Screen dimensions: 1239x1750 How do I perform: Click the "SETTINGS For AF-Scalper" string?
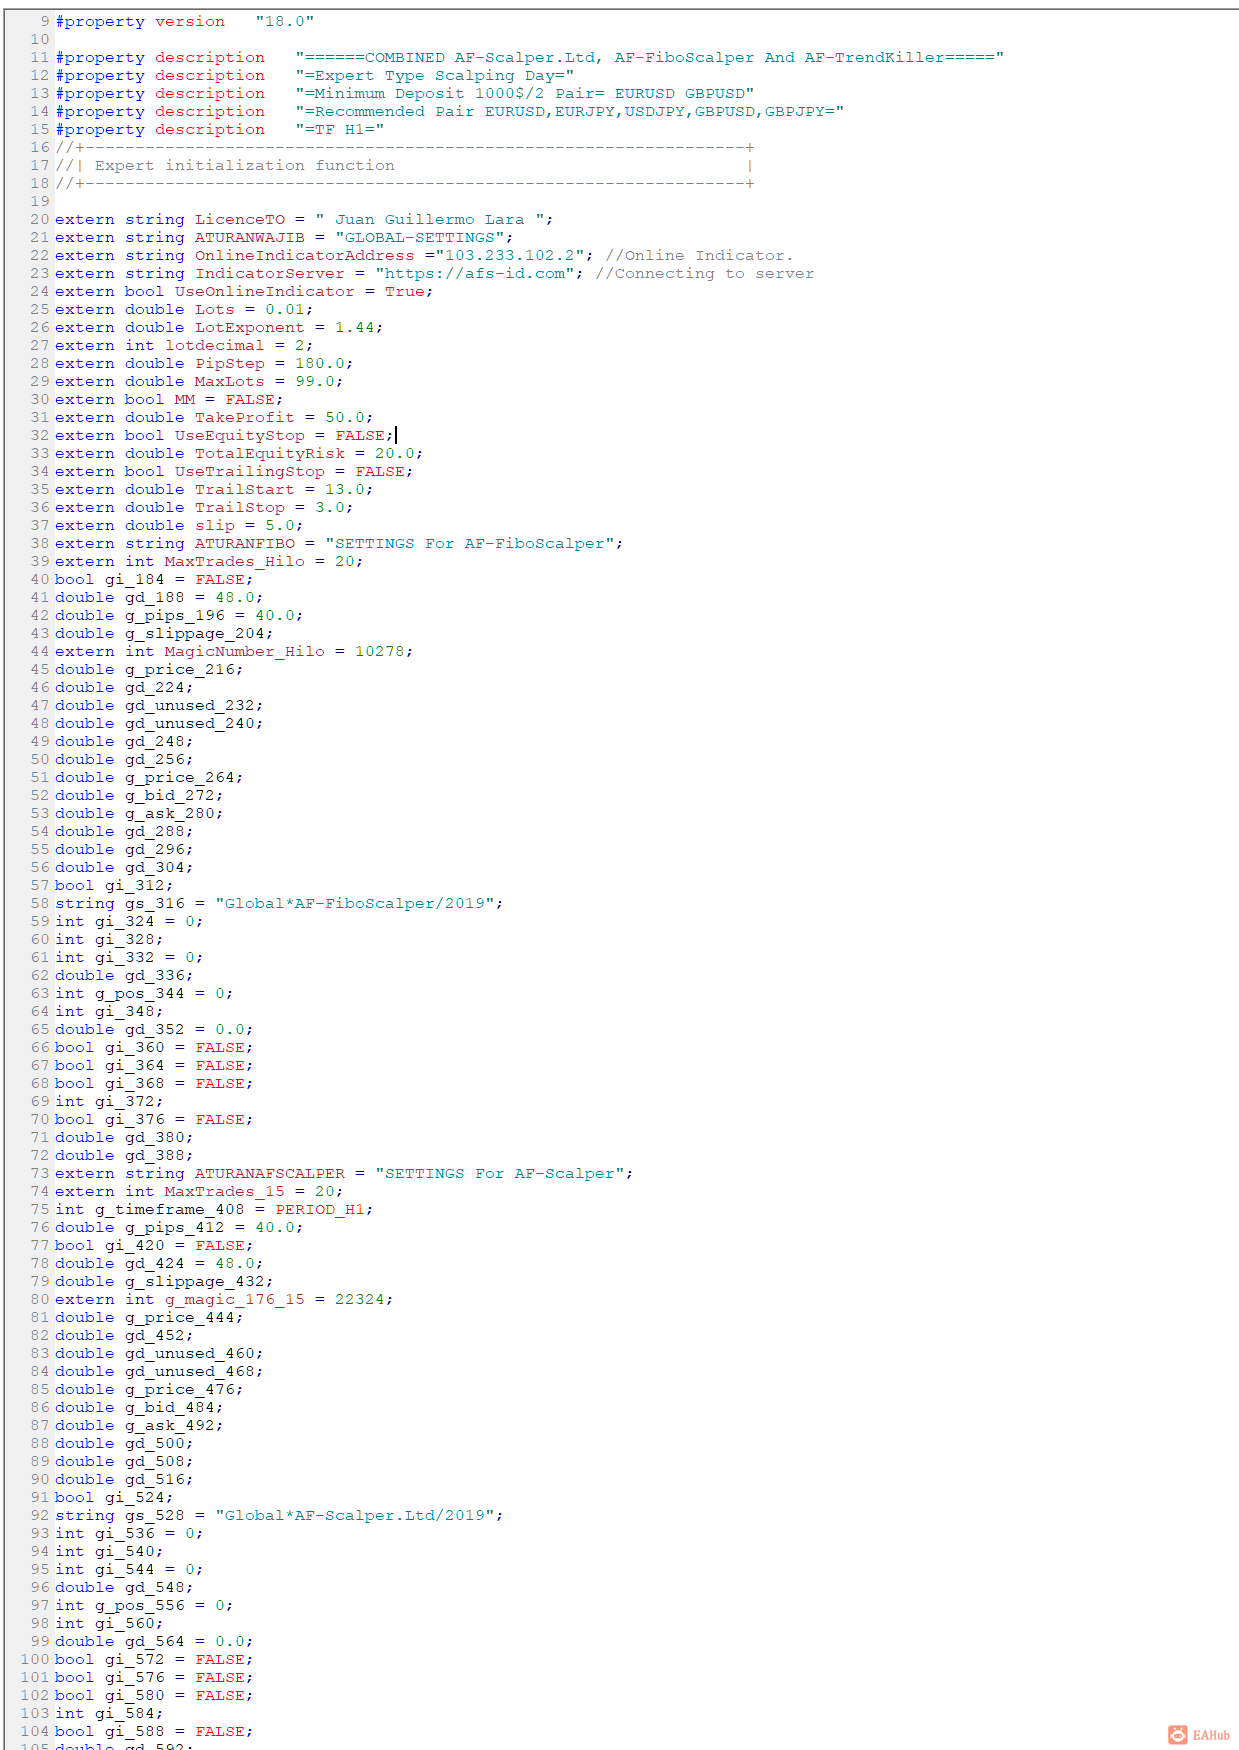[x=499, y=1173]
